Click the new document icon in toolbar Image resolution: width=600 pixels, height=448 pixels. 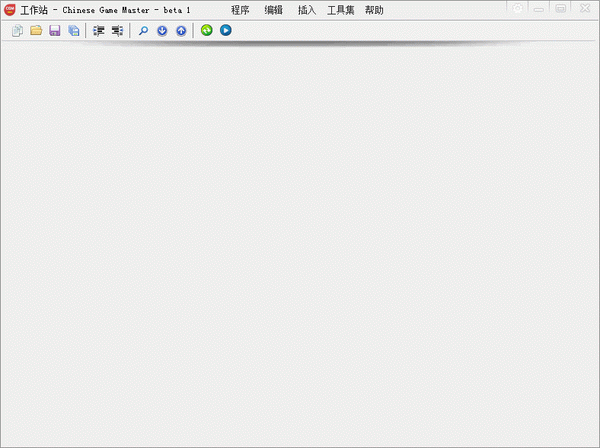point(17,31)
